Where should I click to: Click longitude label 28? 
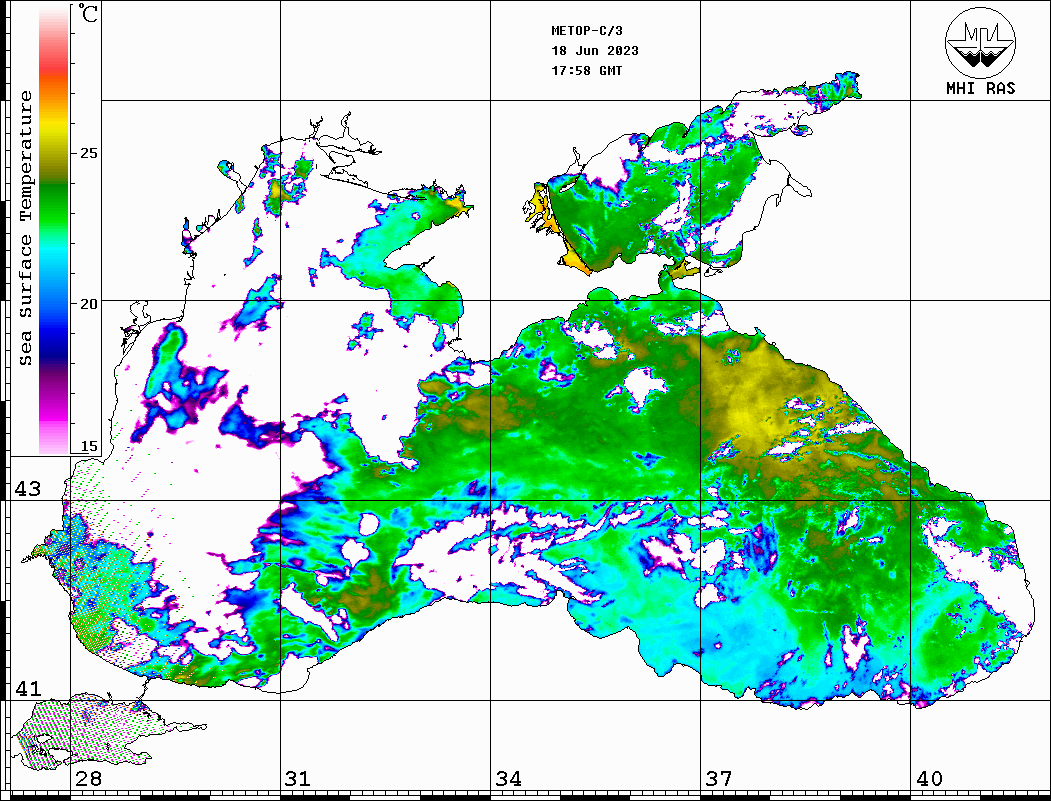pyautogui.click(x=88, y=778)
